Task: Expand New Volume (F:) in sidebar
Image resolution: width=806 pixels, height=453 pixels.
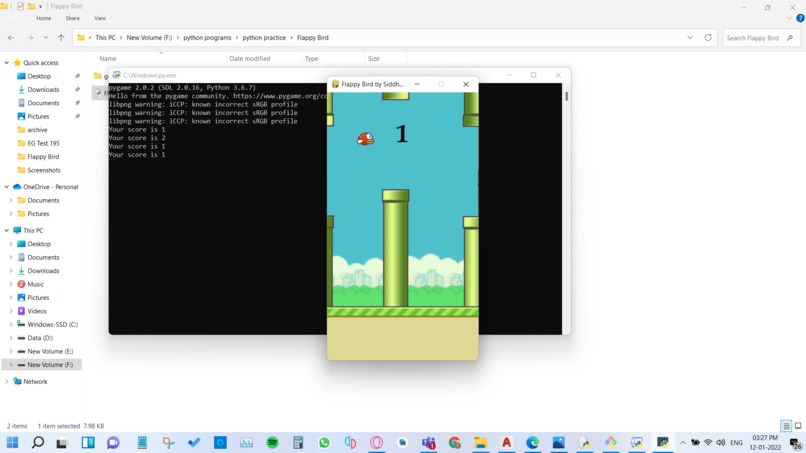Action: point(11,365)
